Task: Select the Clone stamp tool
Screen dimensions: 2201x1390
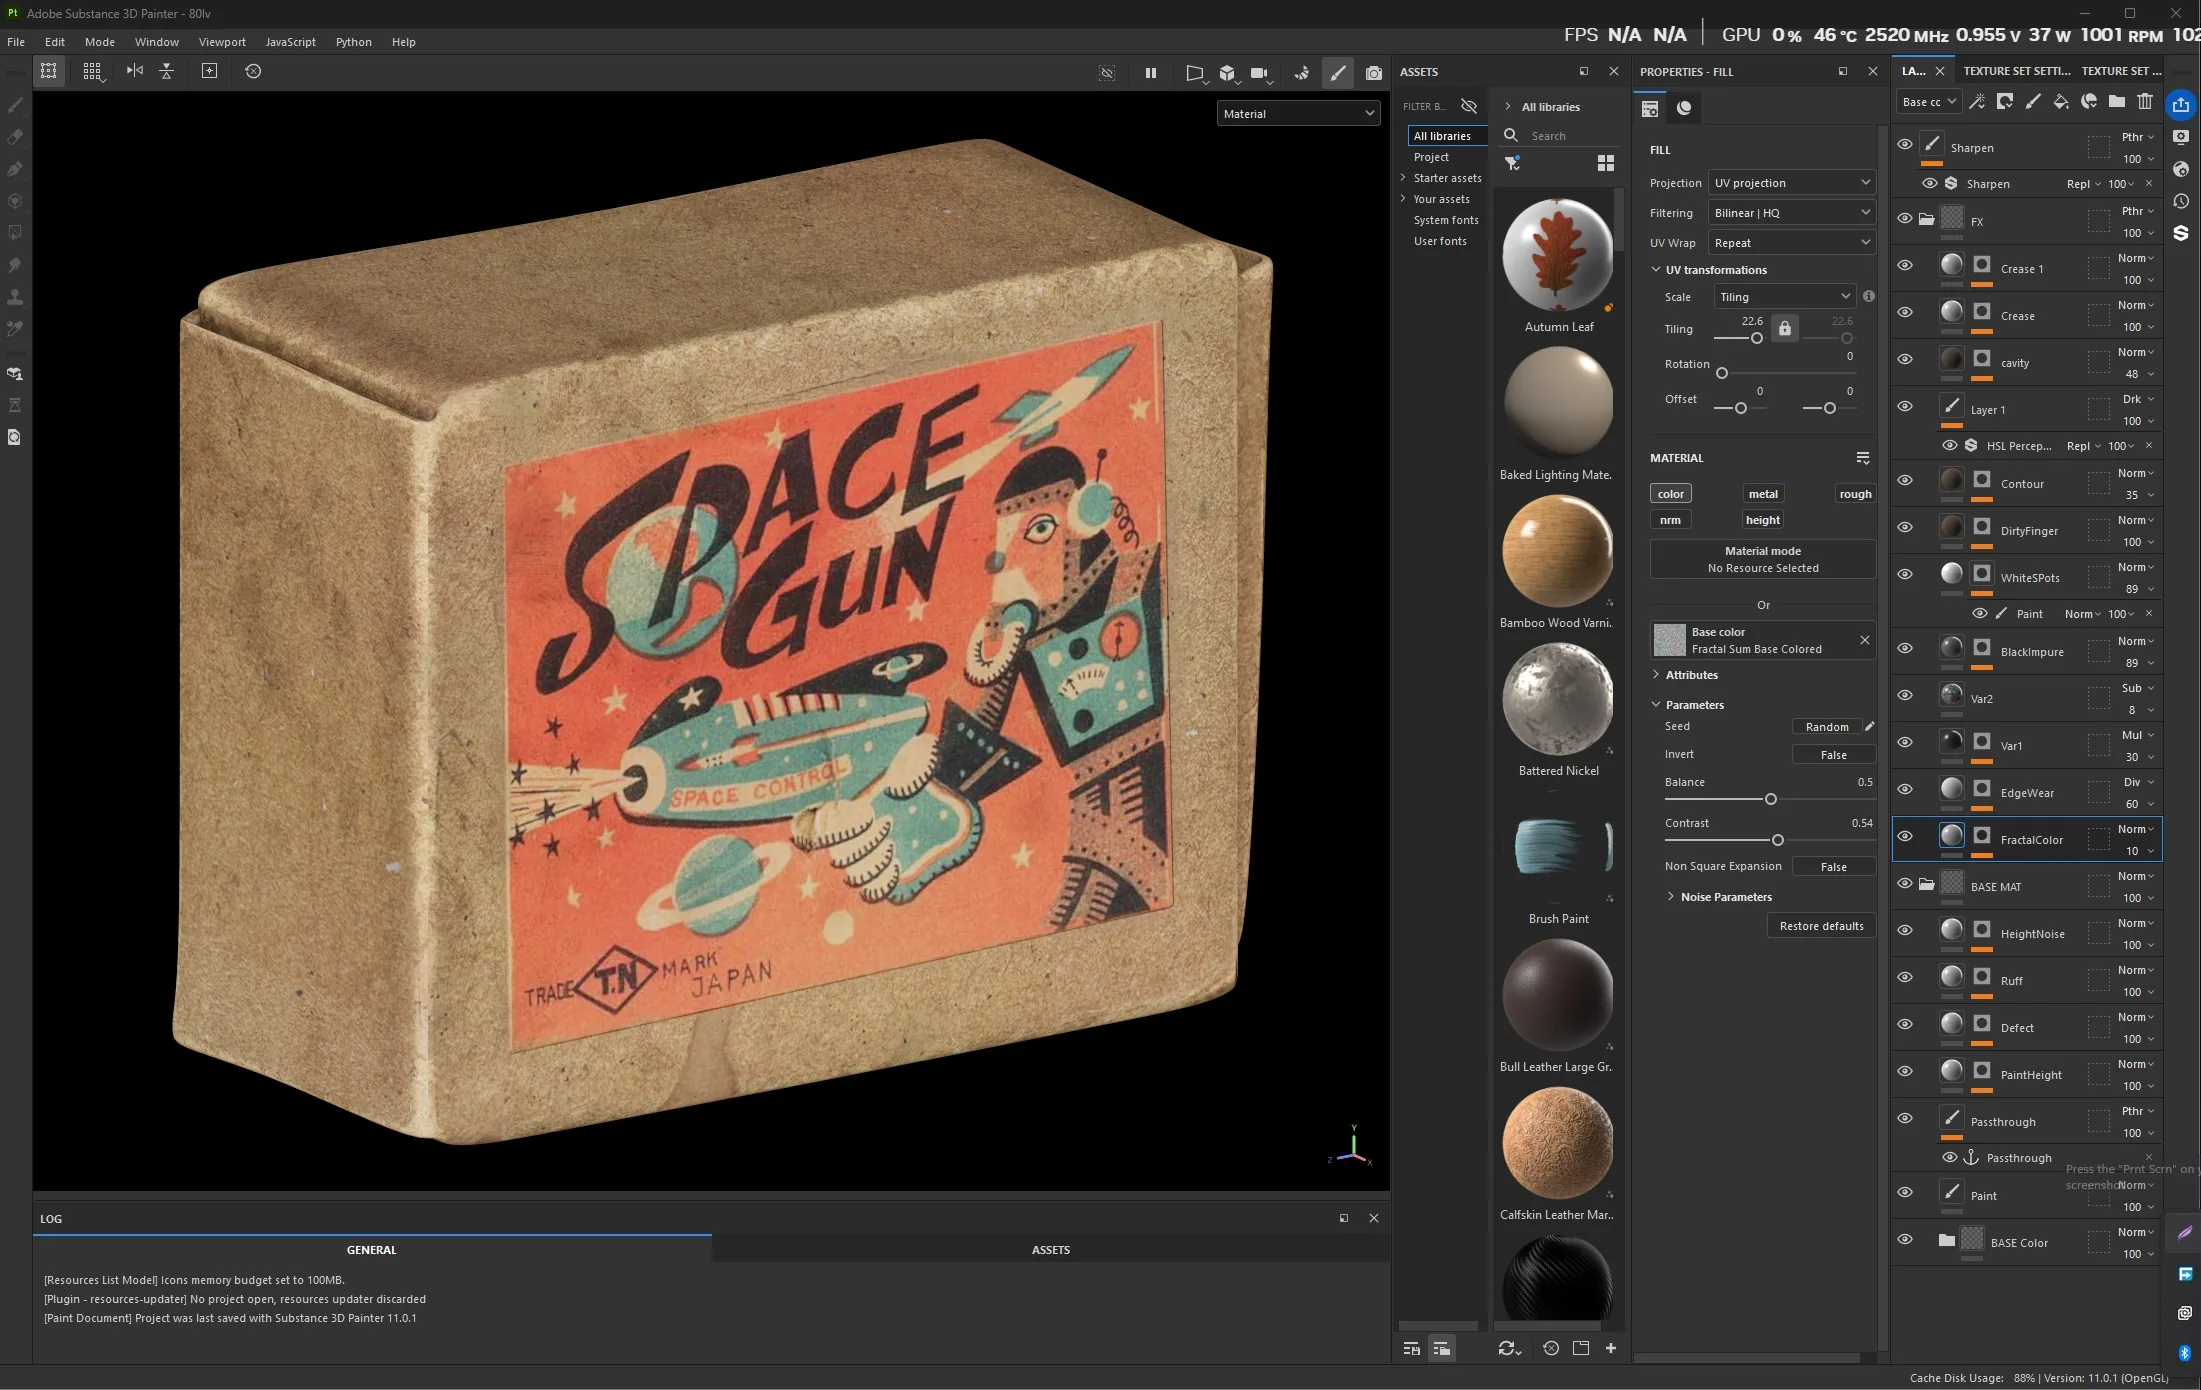Action: pos(15,297)
